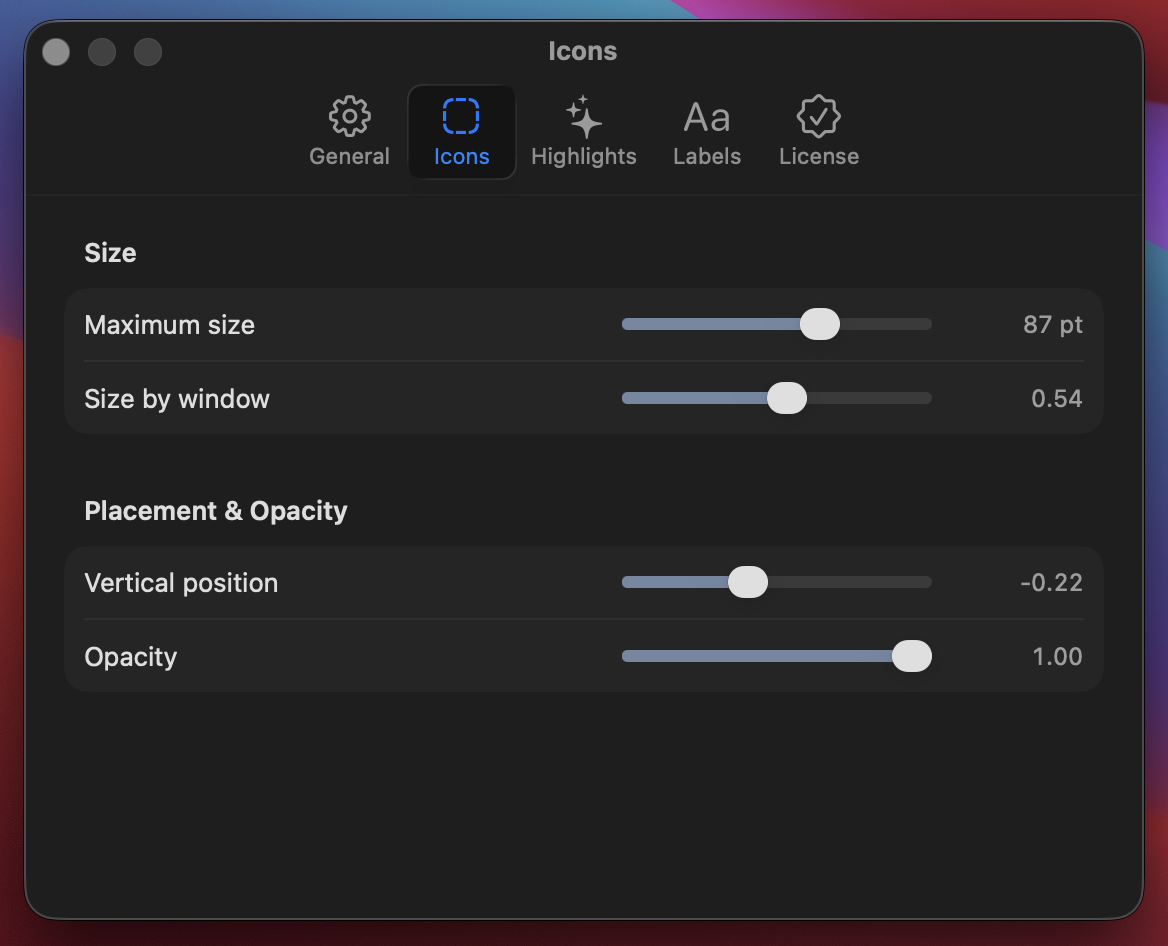Viewport: 1168px width, 946px height.
Task: Click the Size section heading
Action: 110,253
